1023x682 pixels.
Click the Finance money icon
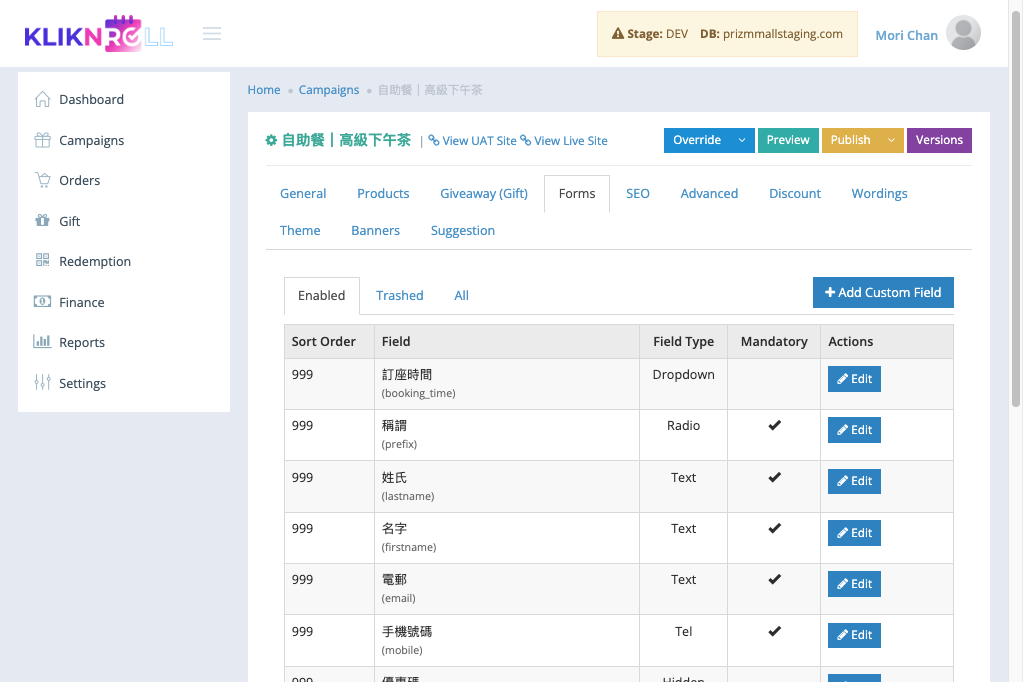42,302
